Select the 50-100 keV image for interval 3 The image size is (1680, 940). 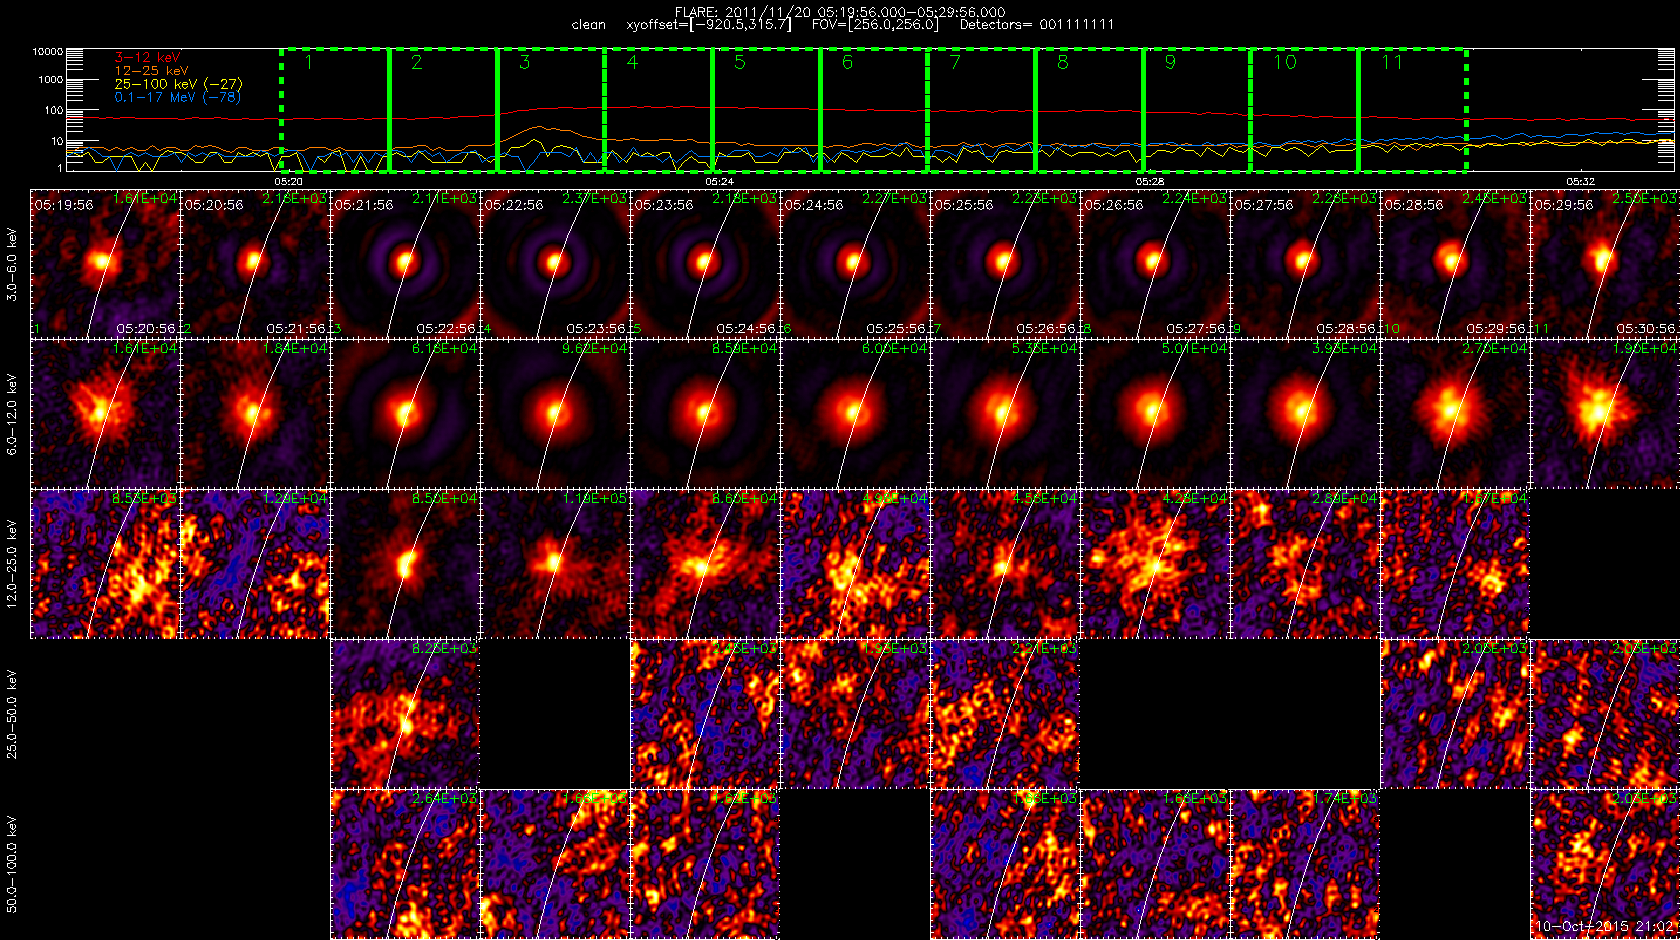point(405,864)
